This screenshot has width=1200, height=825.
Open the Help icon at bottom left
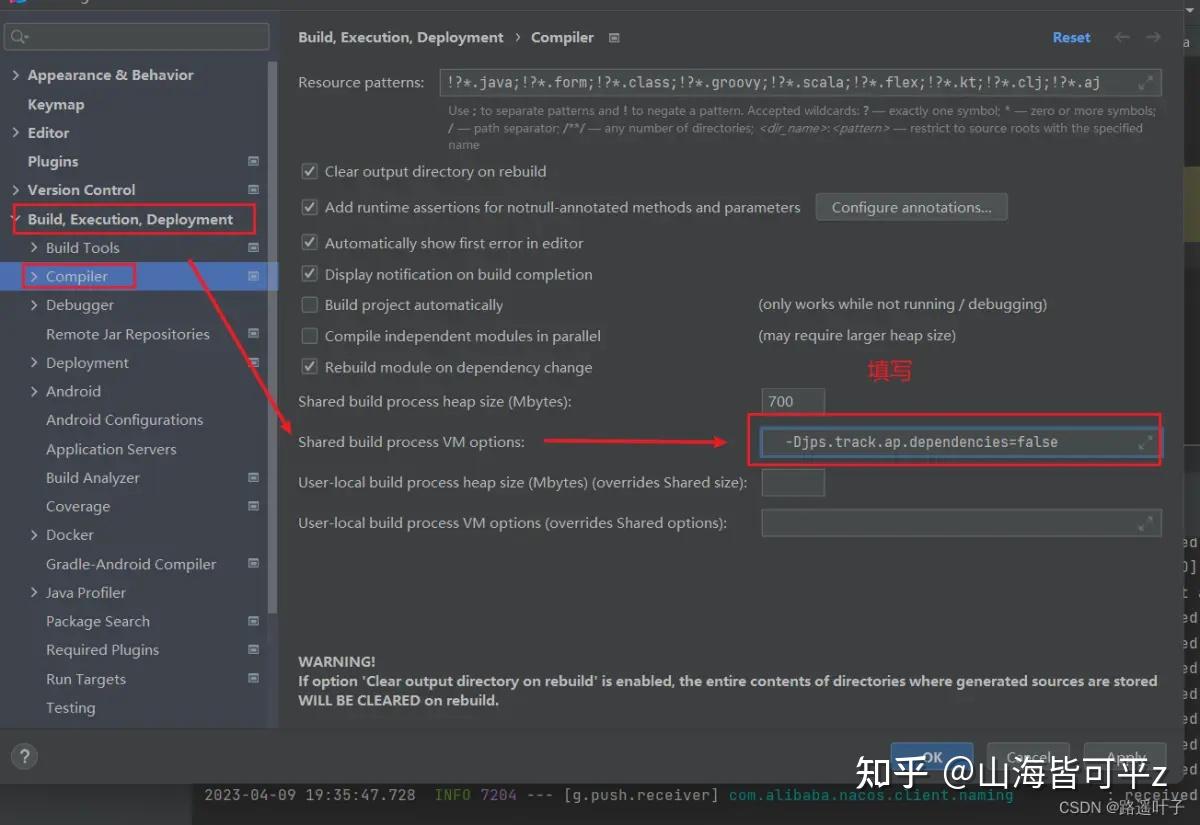(23, 756)
